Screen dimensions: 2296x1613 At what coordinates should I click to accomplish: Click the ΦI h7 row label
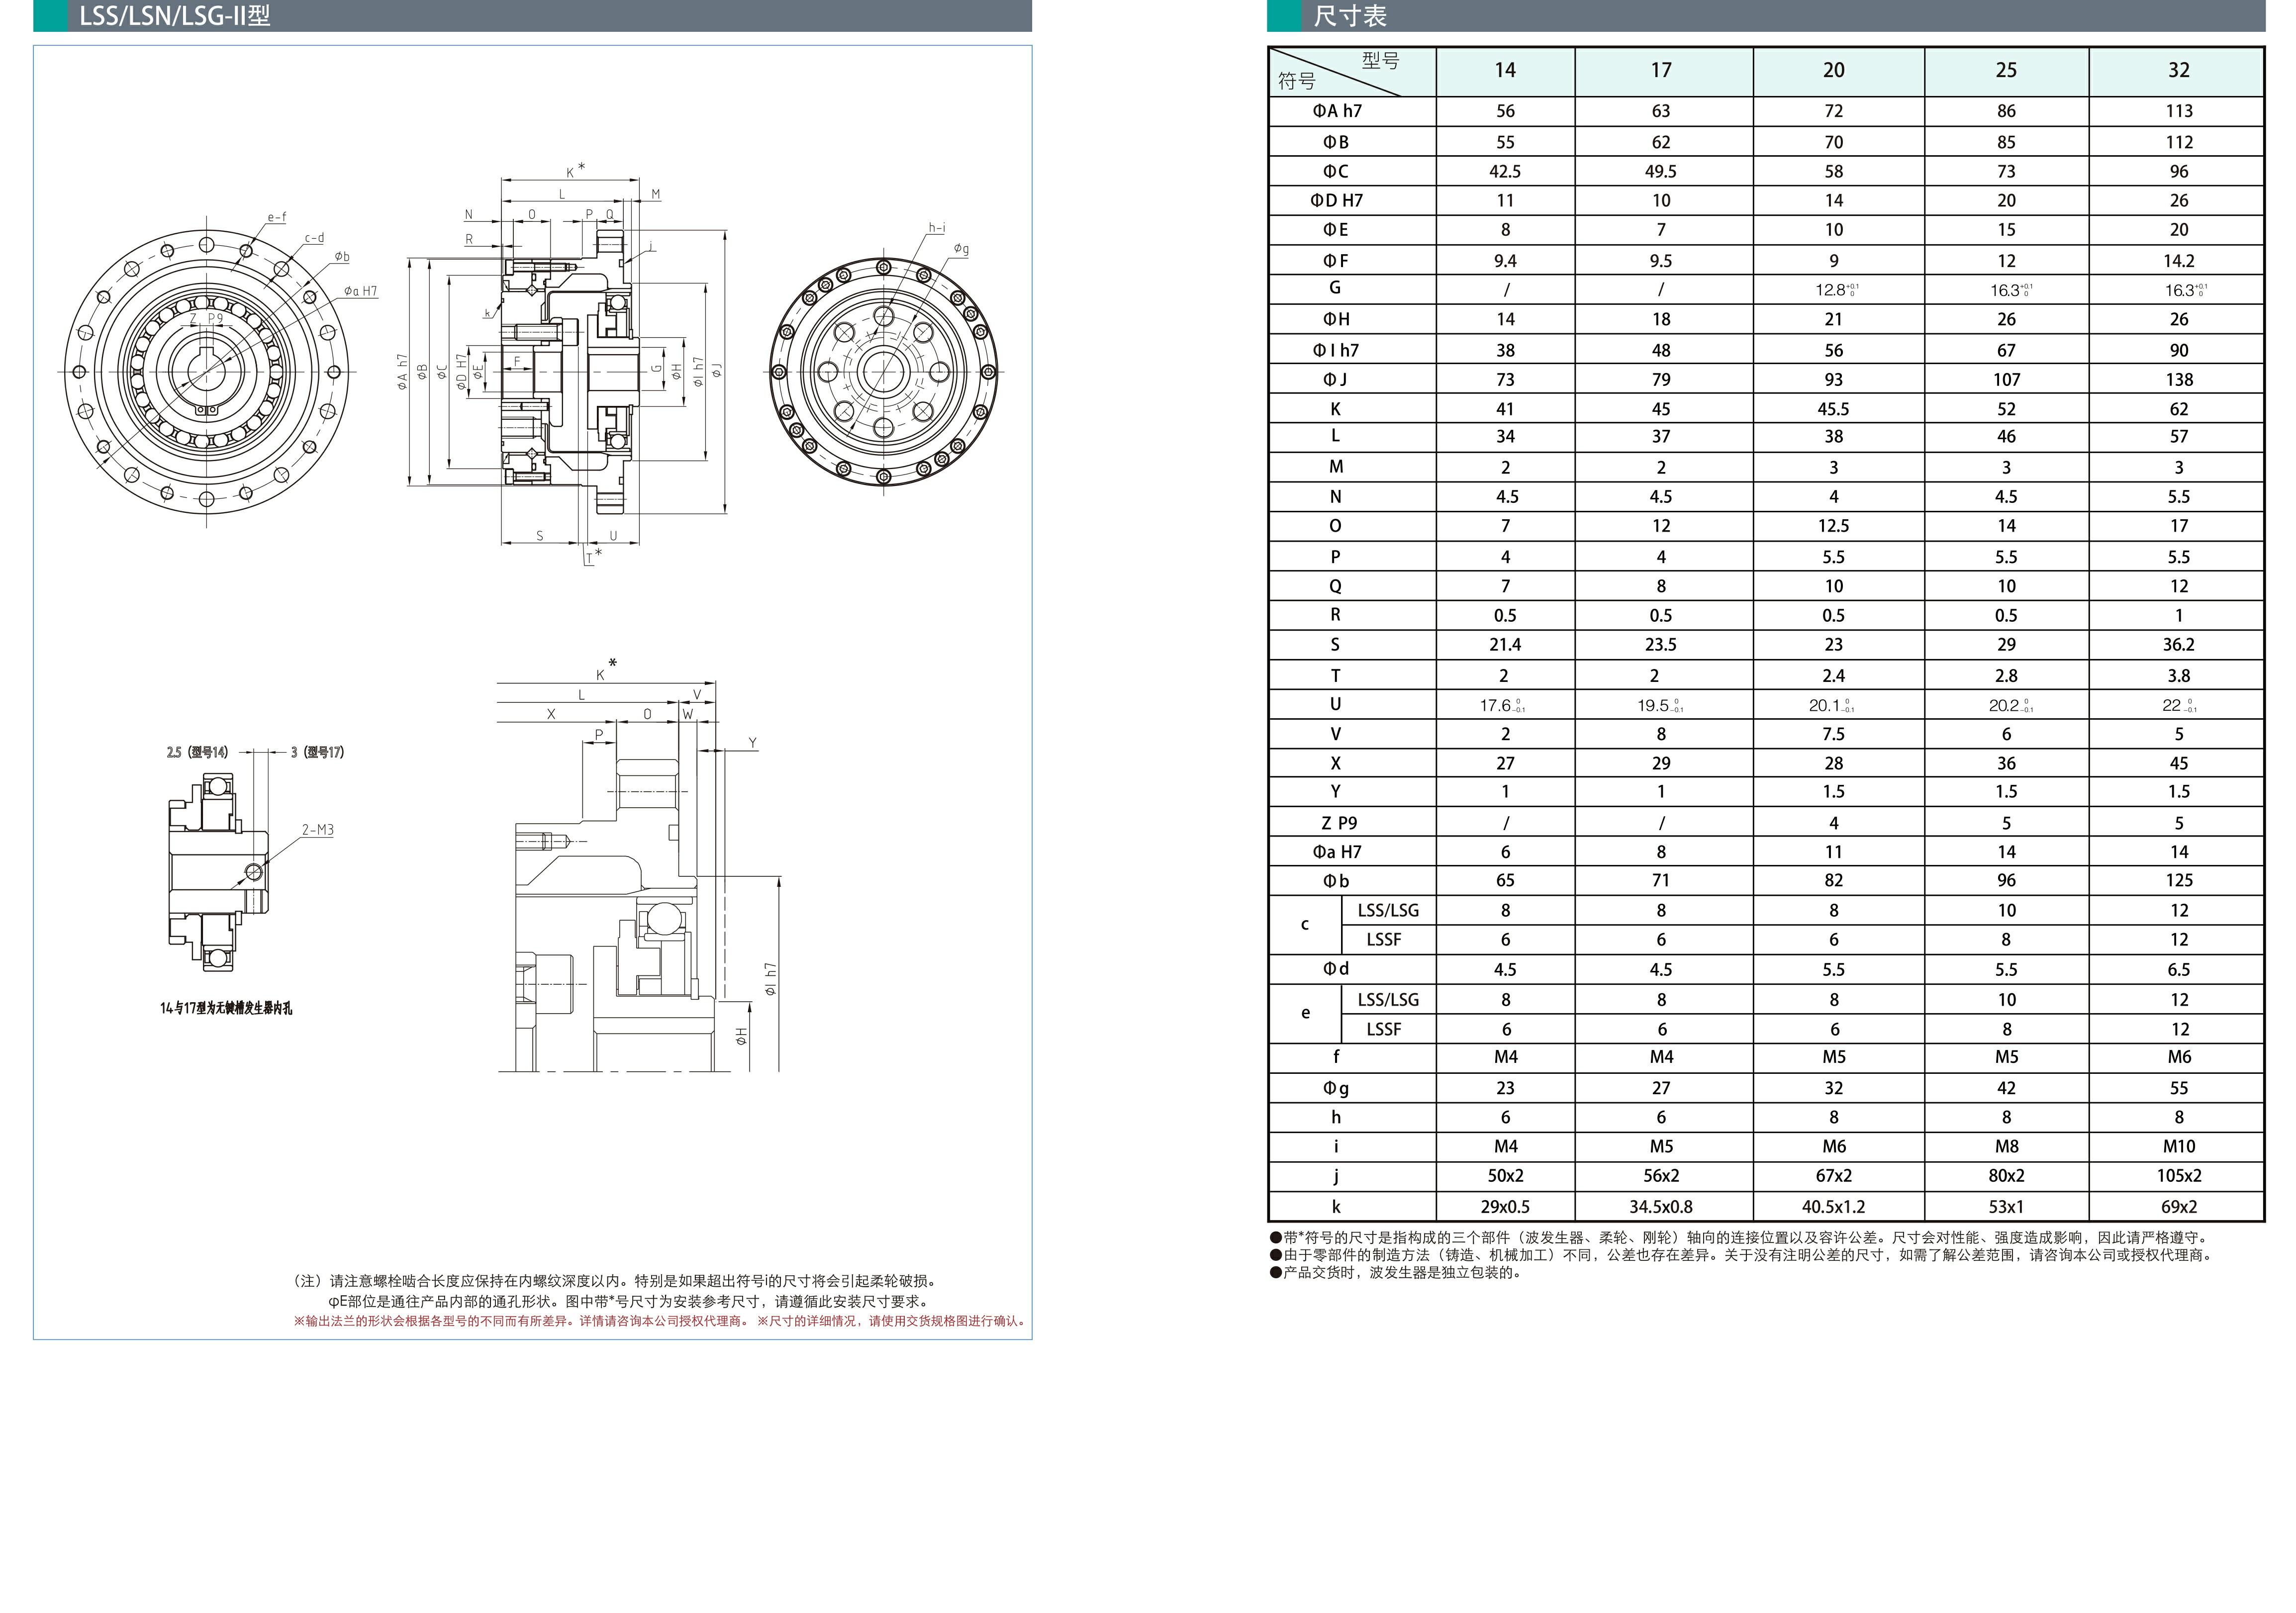click(x=1337, y=350)
